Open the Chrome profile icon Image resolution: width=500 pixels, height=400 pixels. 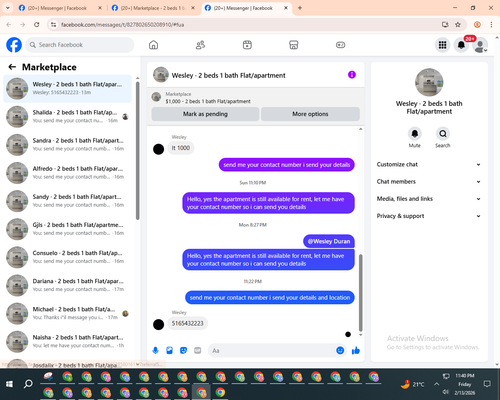(x=477, y=25)
